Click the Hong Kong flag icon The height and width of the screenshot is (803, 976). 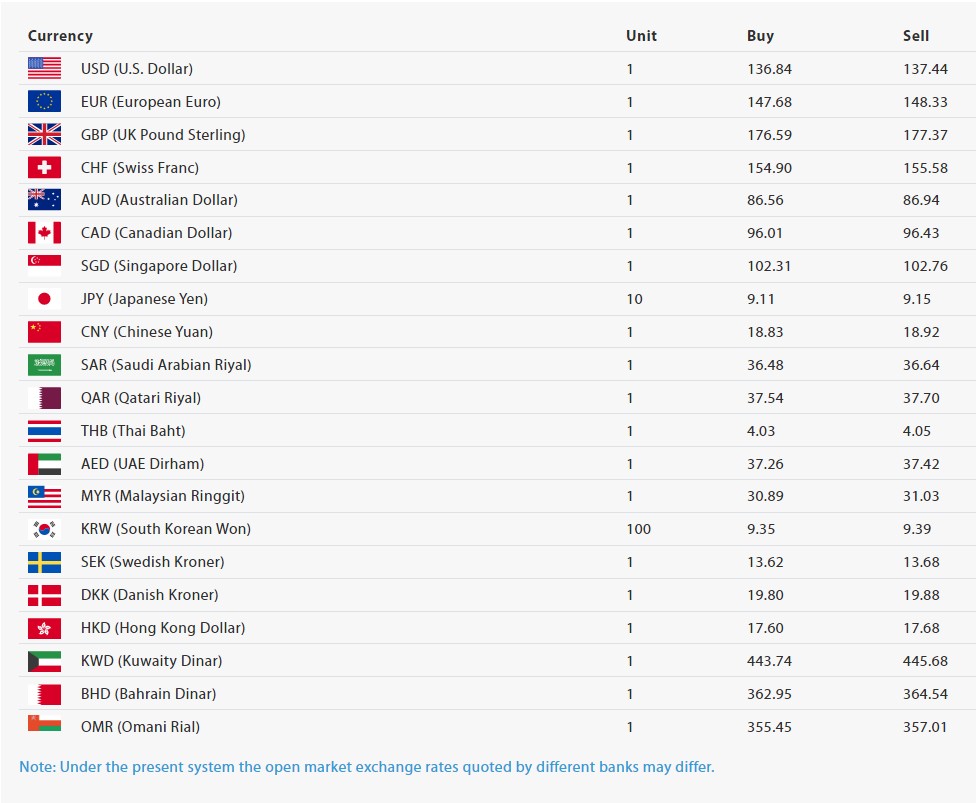[44, 628]
